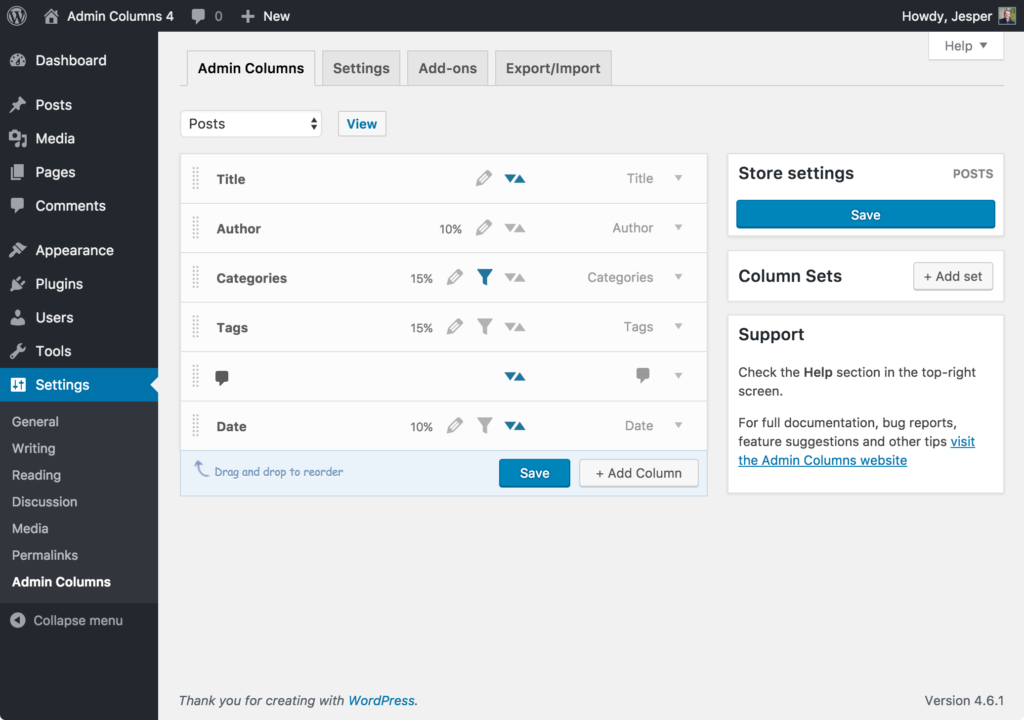Viewport: 1024px width, 720px height.
Task: Switch to the Export/Import tab
Action: point(553,68)
